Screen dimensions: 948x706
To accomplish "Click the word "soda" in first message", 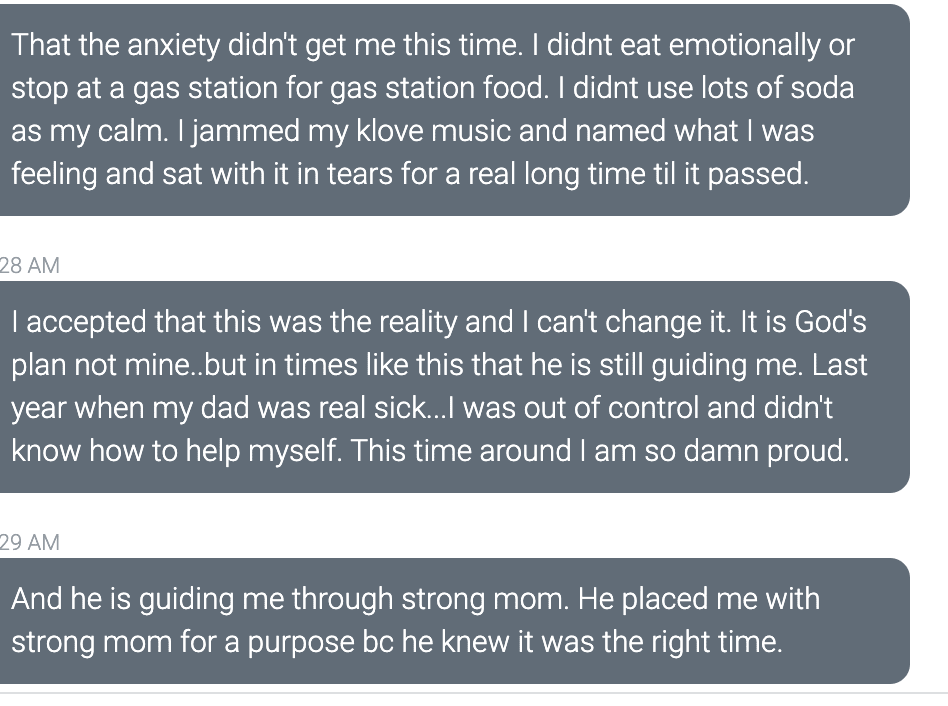I will (x=822, y=88).
